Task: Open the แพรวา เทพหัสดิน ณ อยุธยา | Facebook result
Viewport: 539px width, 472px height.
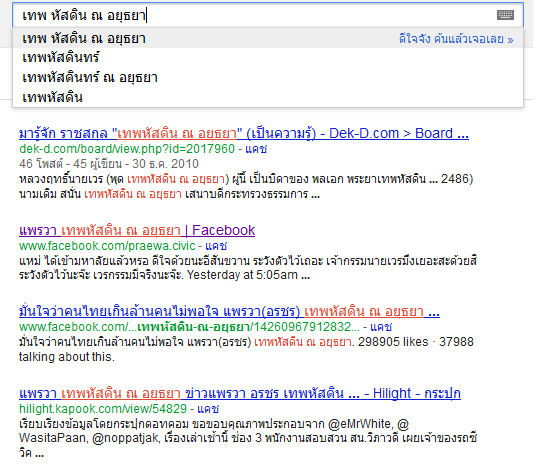Action: click(x=137, y=230)
